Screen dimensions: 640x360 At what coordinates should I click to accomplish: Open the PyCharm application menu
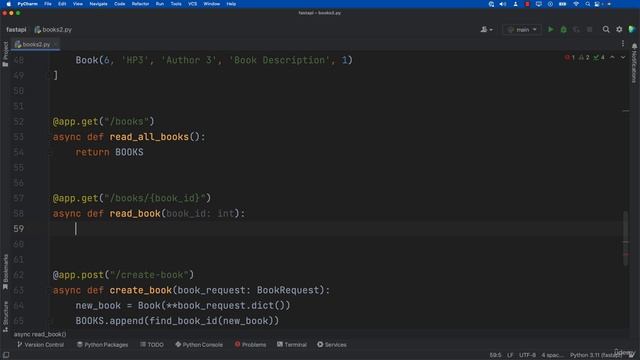point(27,4)
